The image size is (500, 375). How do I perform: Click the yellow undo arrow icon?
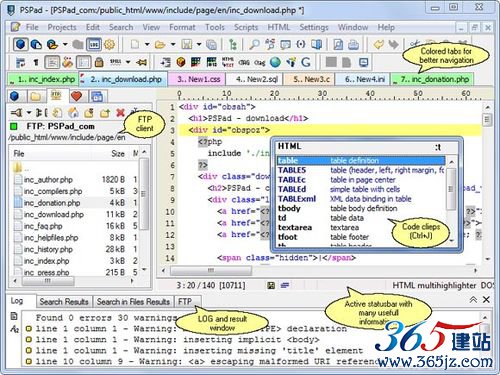coord(379,44)
